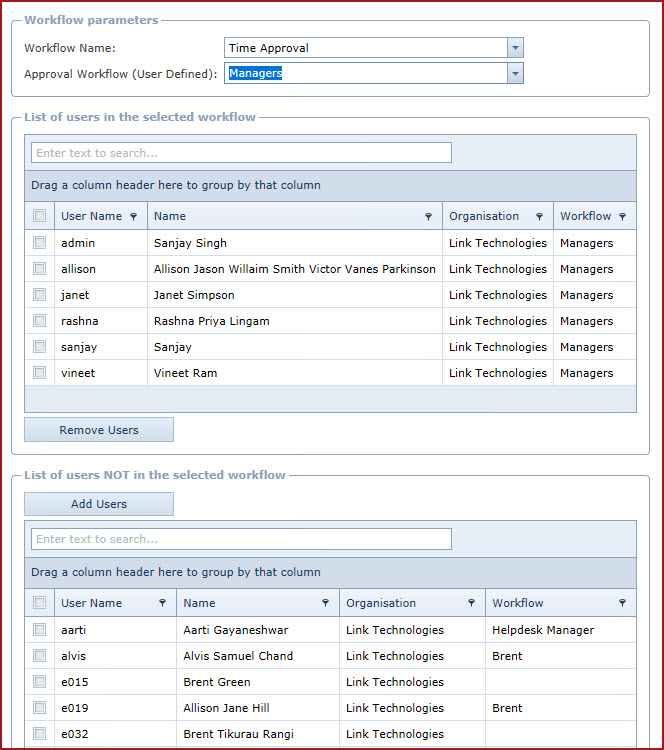This screenshot has width=664, height=750.
Task: Toggle select-all checkbox in upper grid header
Action: (x=40, y=215)
